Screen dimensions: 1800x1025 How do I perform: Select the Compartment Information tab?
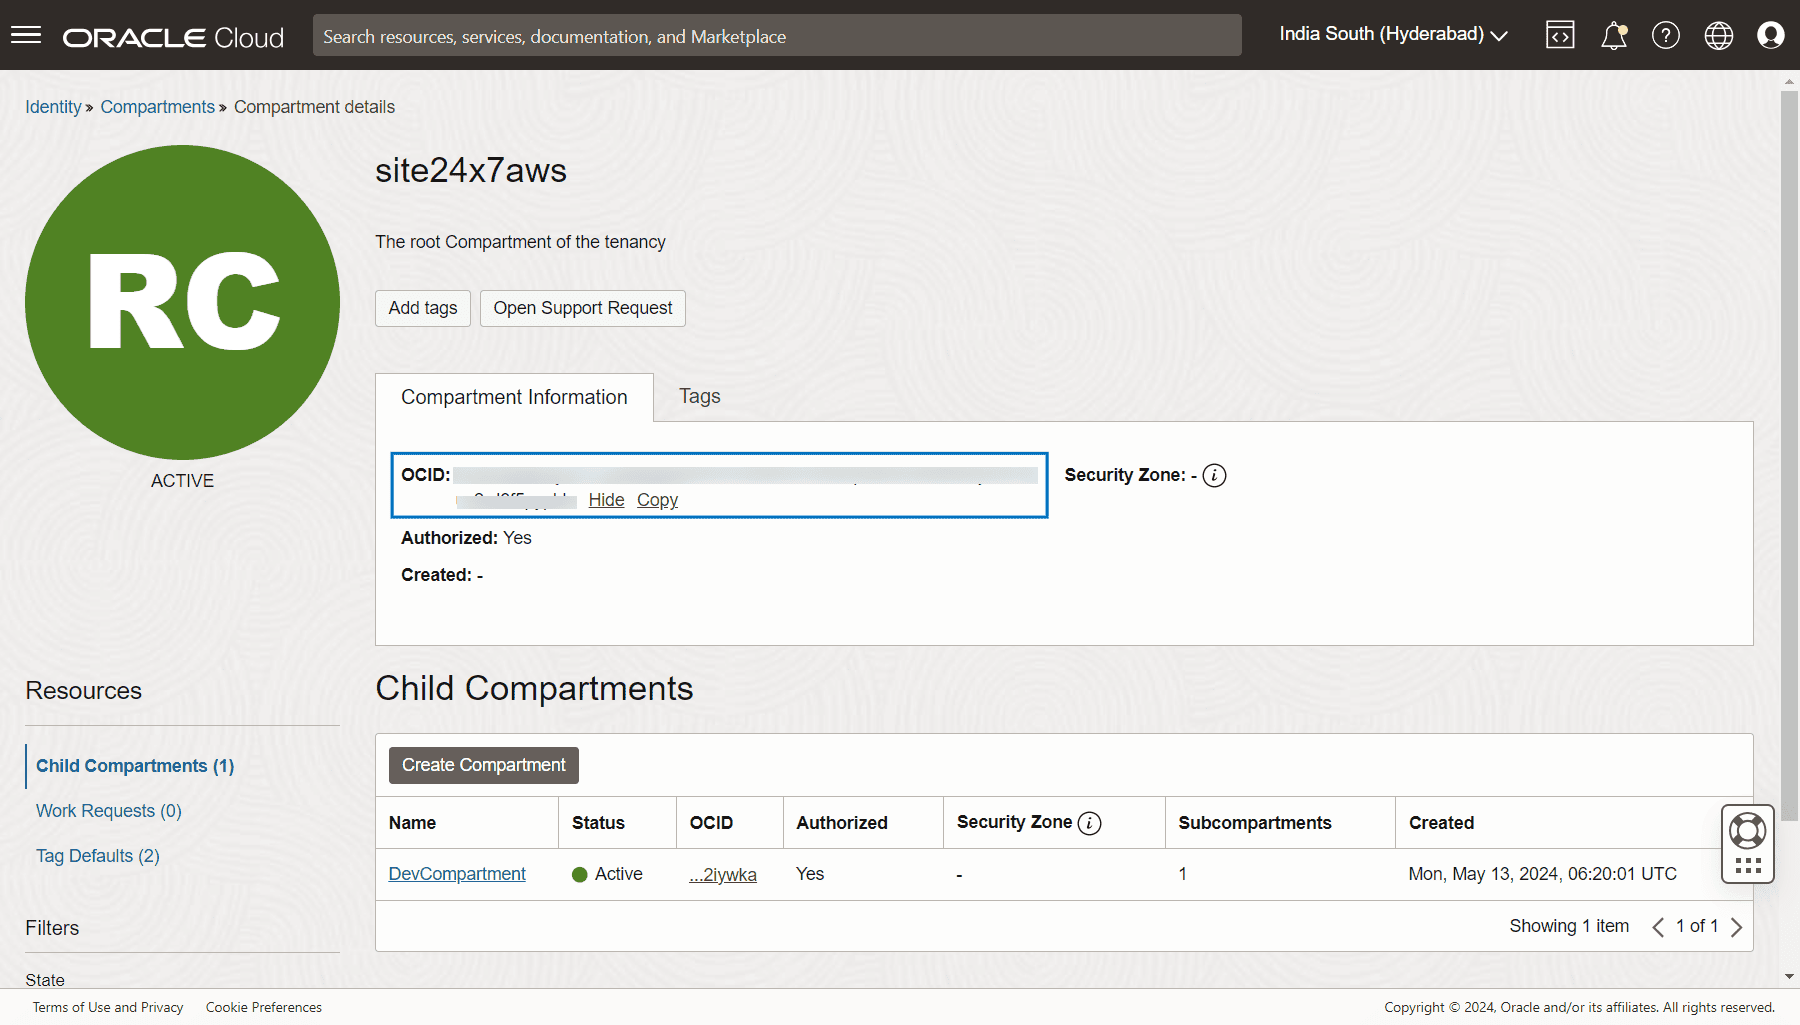pos(514,398)
